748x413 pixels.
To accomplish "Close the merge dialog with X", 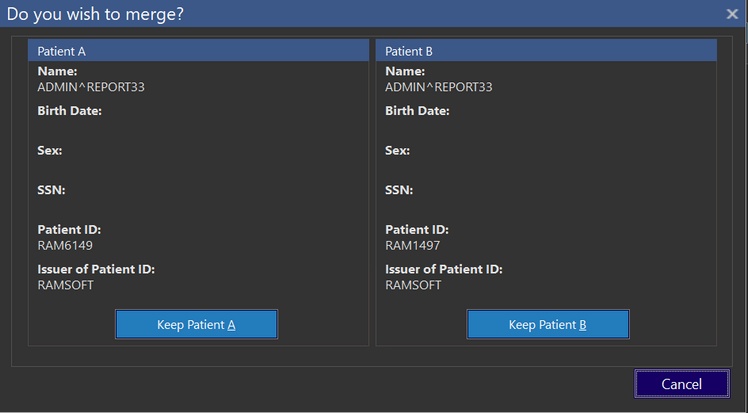I will pos(732,14).
